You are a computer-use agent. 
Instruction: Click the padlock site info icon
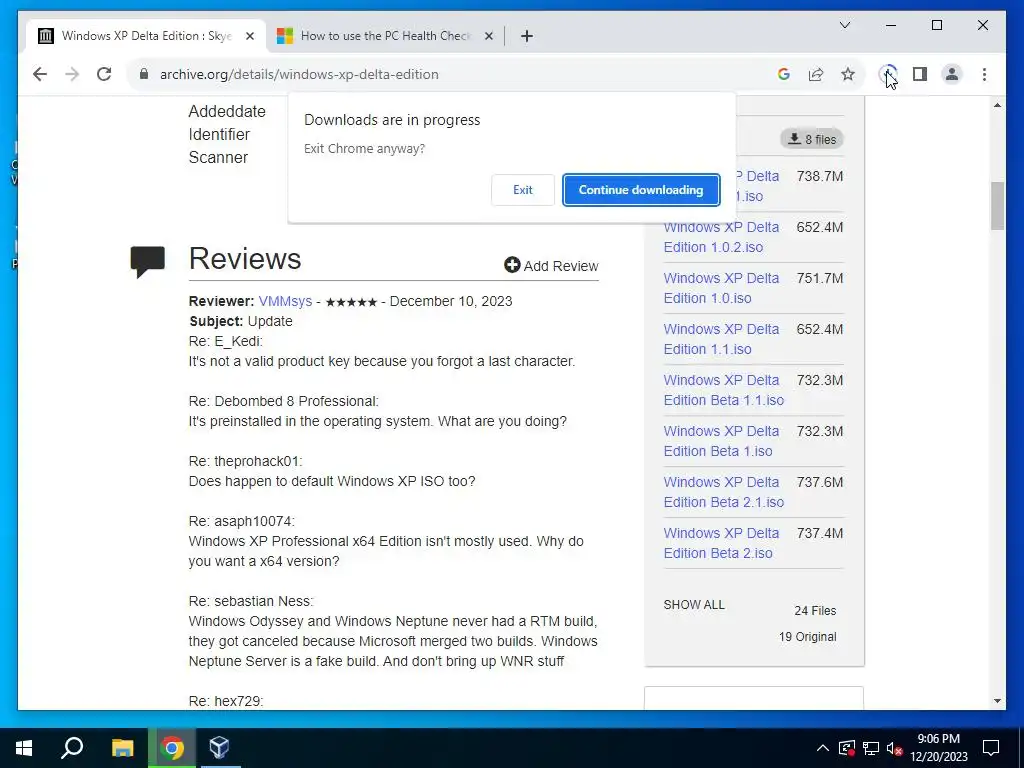tap(144, 74)
